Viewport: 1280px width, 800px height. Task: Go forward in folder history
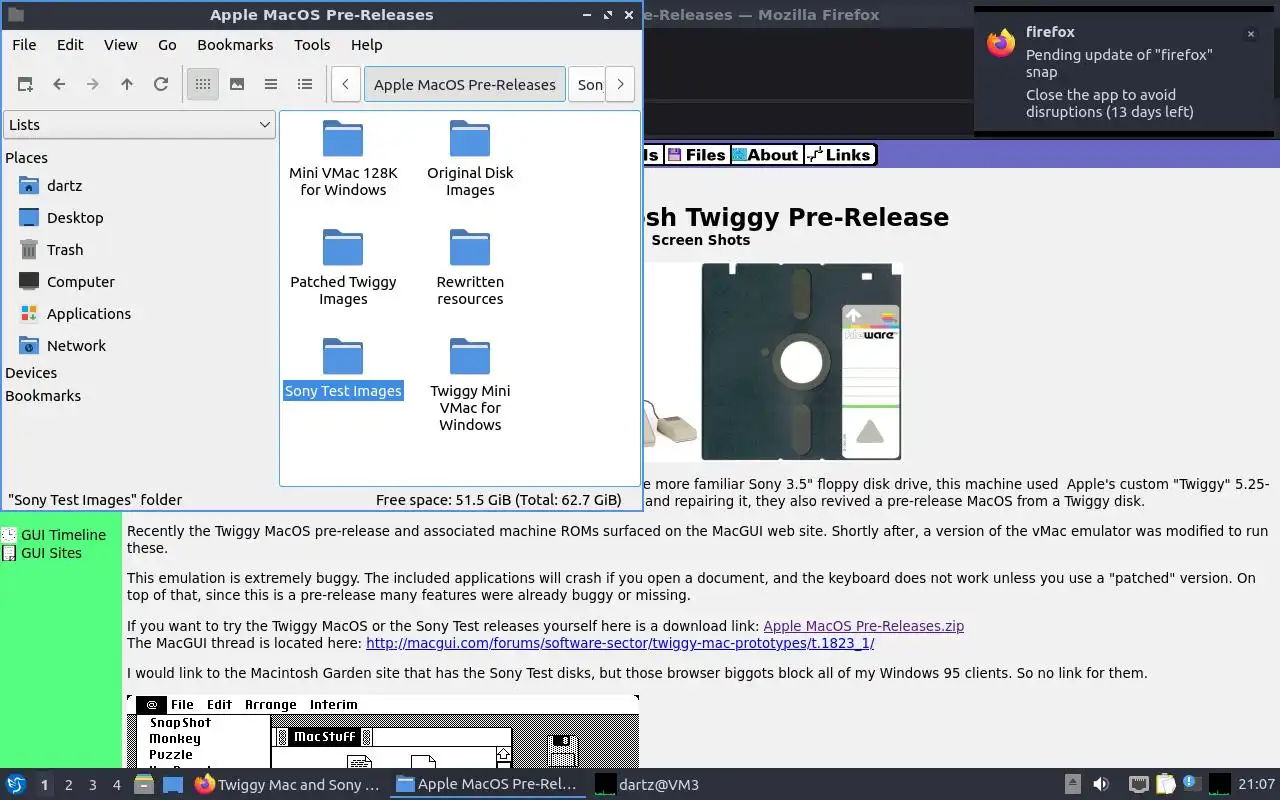93,85
